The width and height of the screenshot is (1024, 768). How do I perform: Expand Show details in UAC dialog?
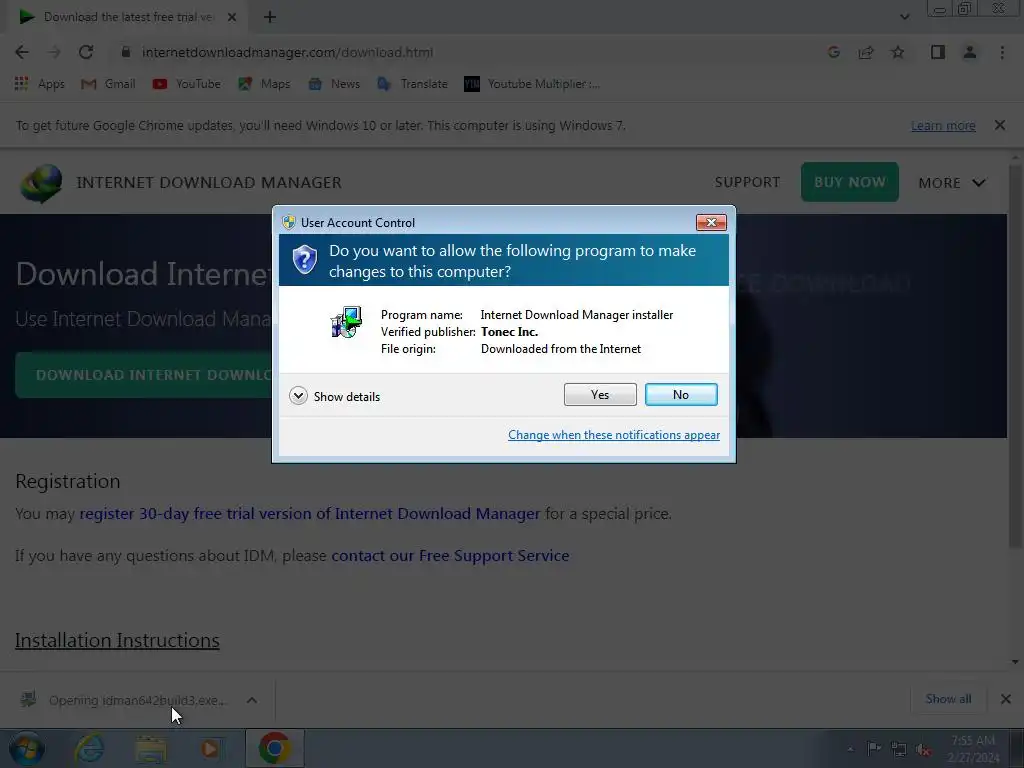(334, 396)
